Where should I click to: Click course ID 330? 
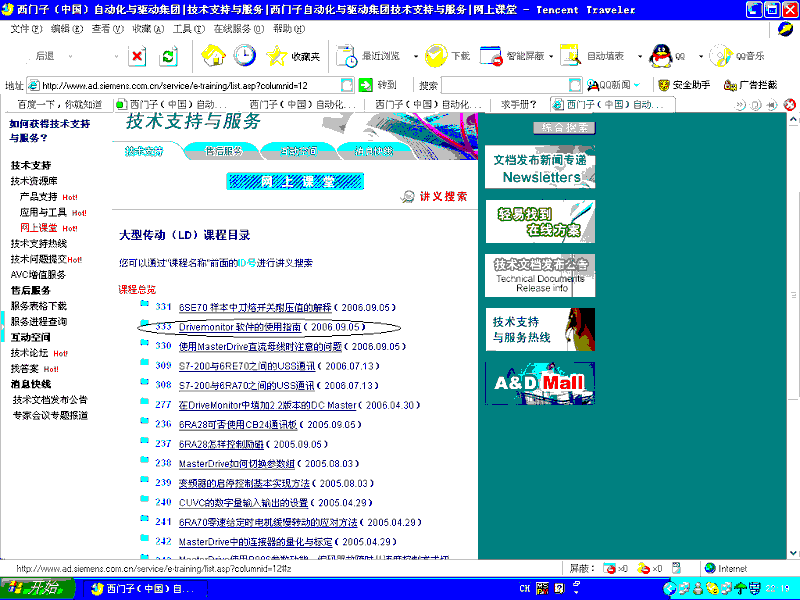click(x=163, y=345)
